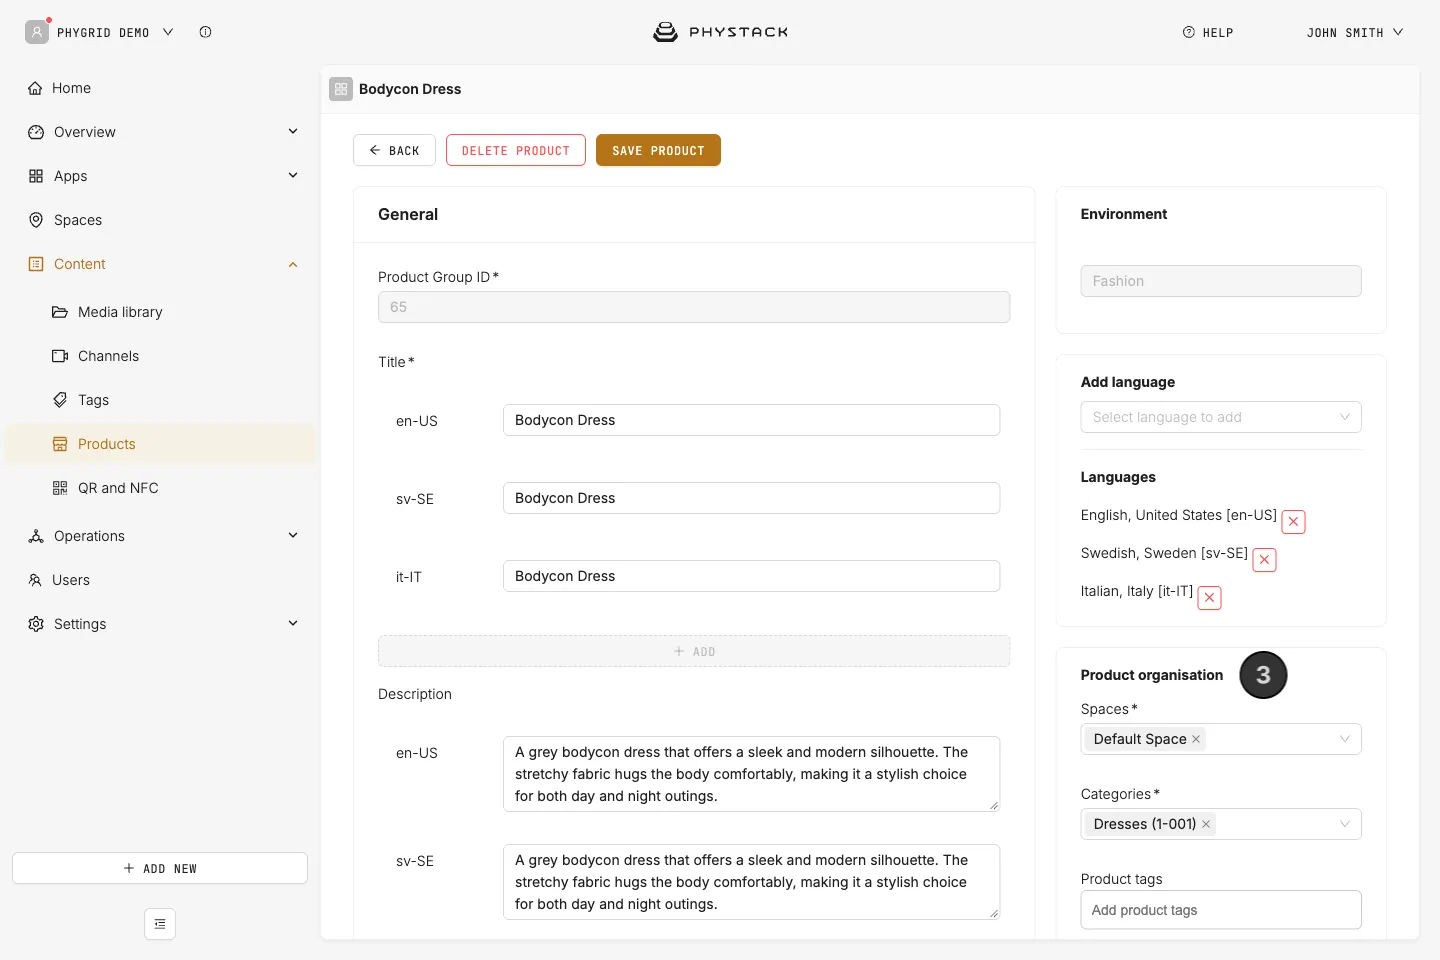Focus the Add product tags field
The width and height of the screenshot is (1440, 960).
1221,910
